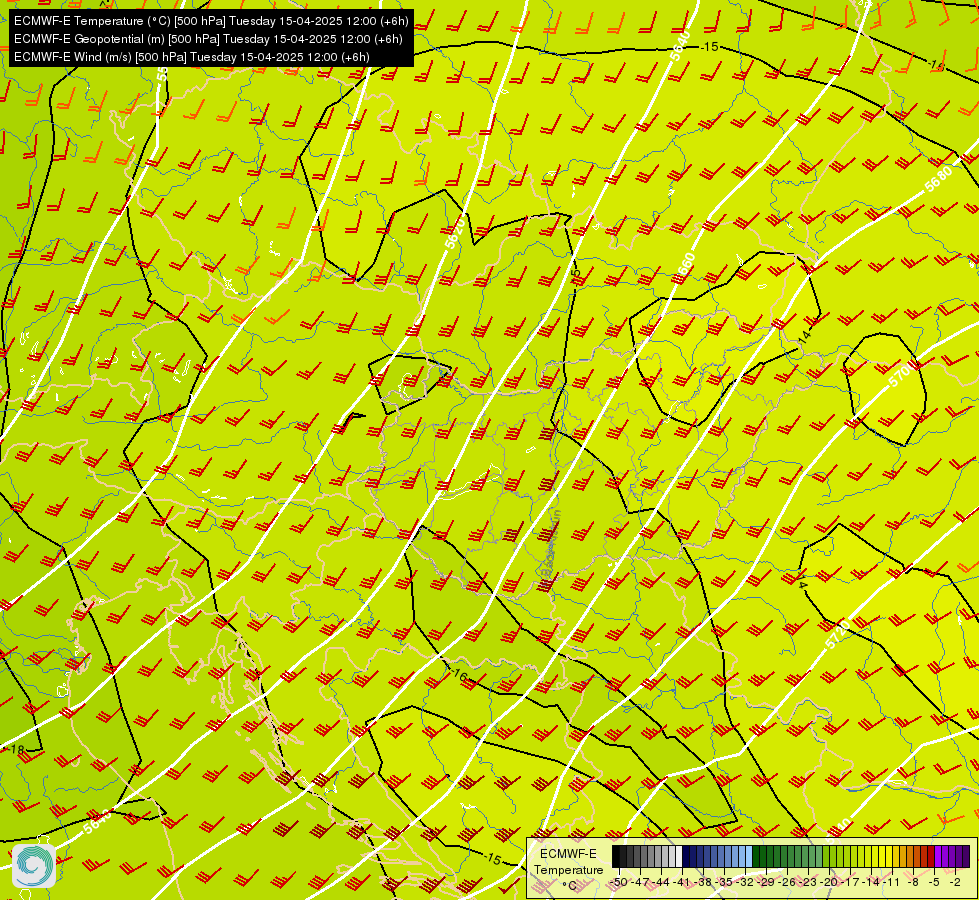
Task: Click the bright purple swatch above -5
Action: [938, 856]
